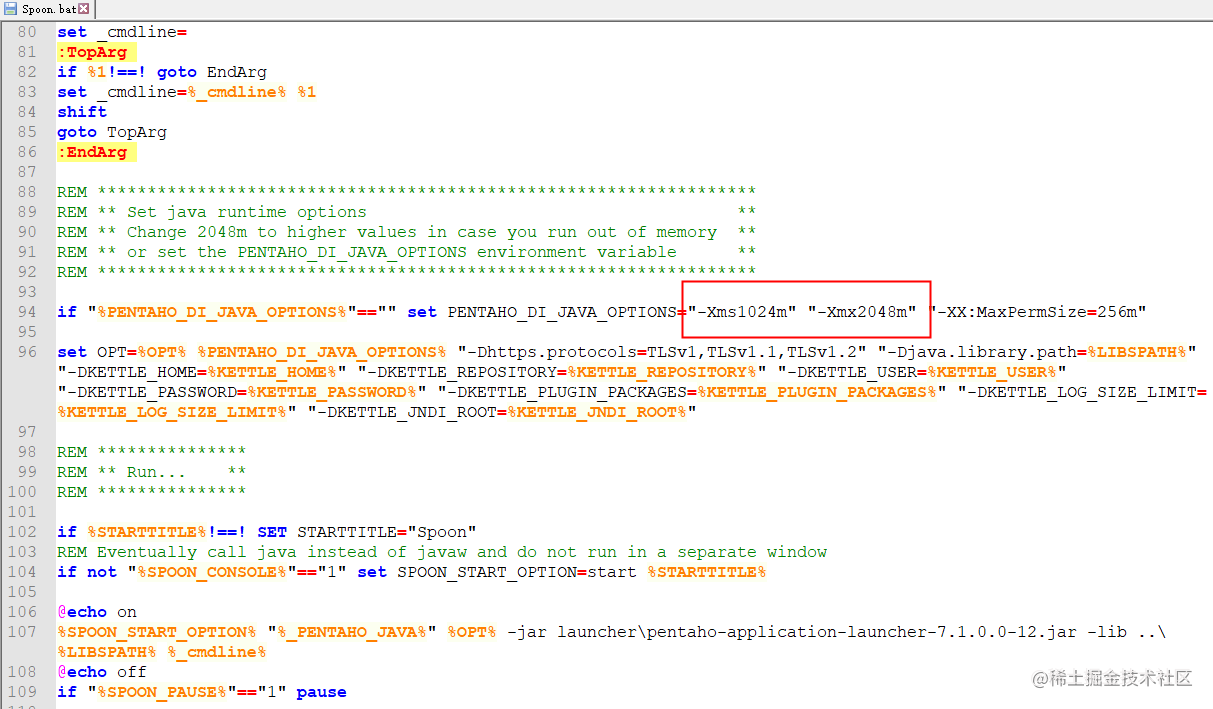This screenshot has width=1213, height=709.
Task: Click the highlighted :TopArg label
Action: (95, 51)
